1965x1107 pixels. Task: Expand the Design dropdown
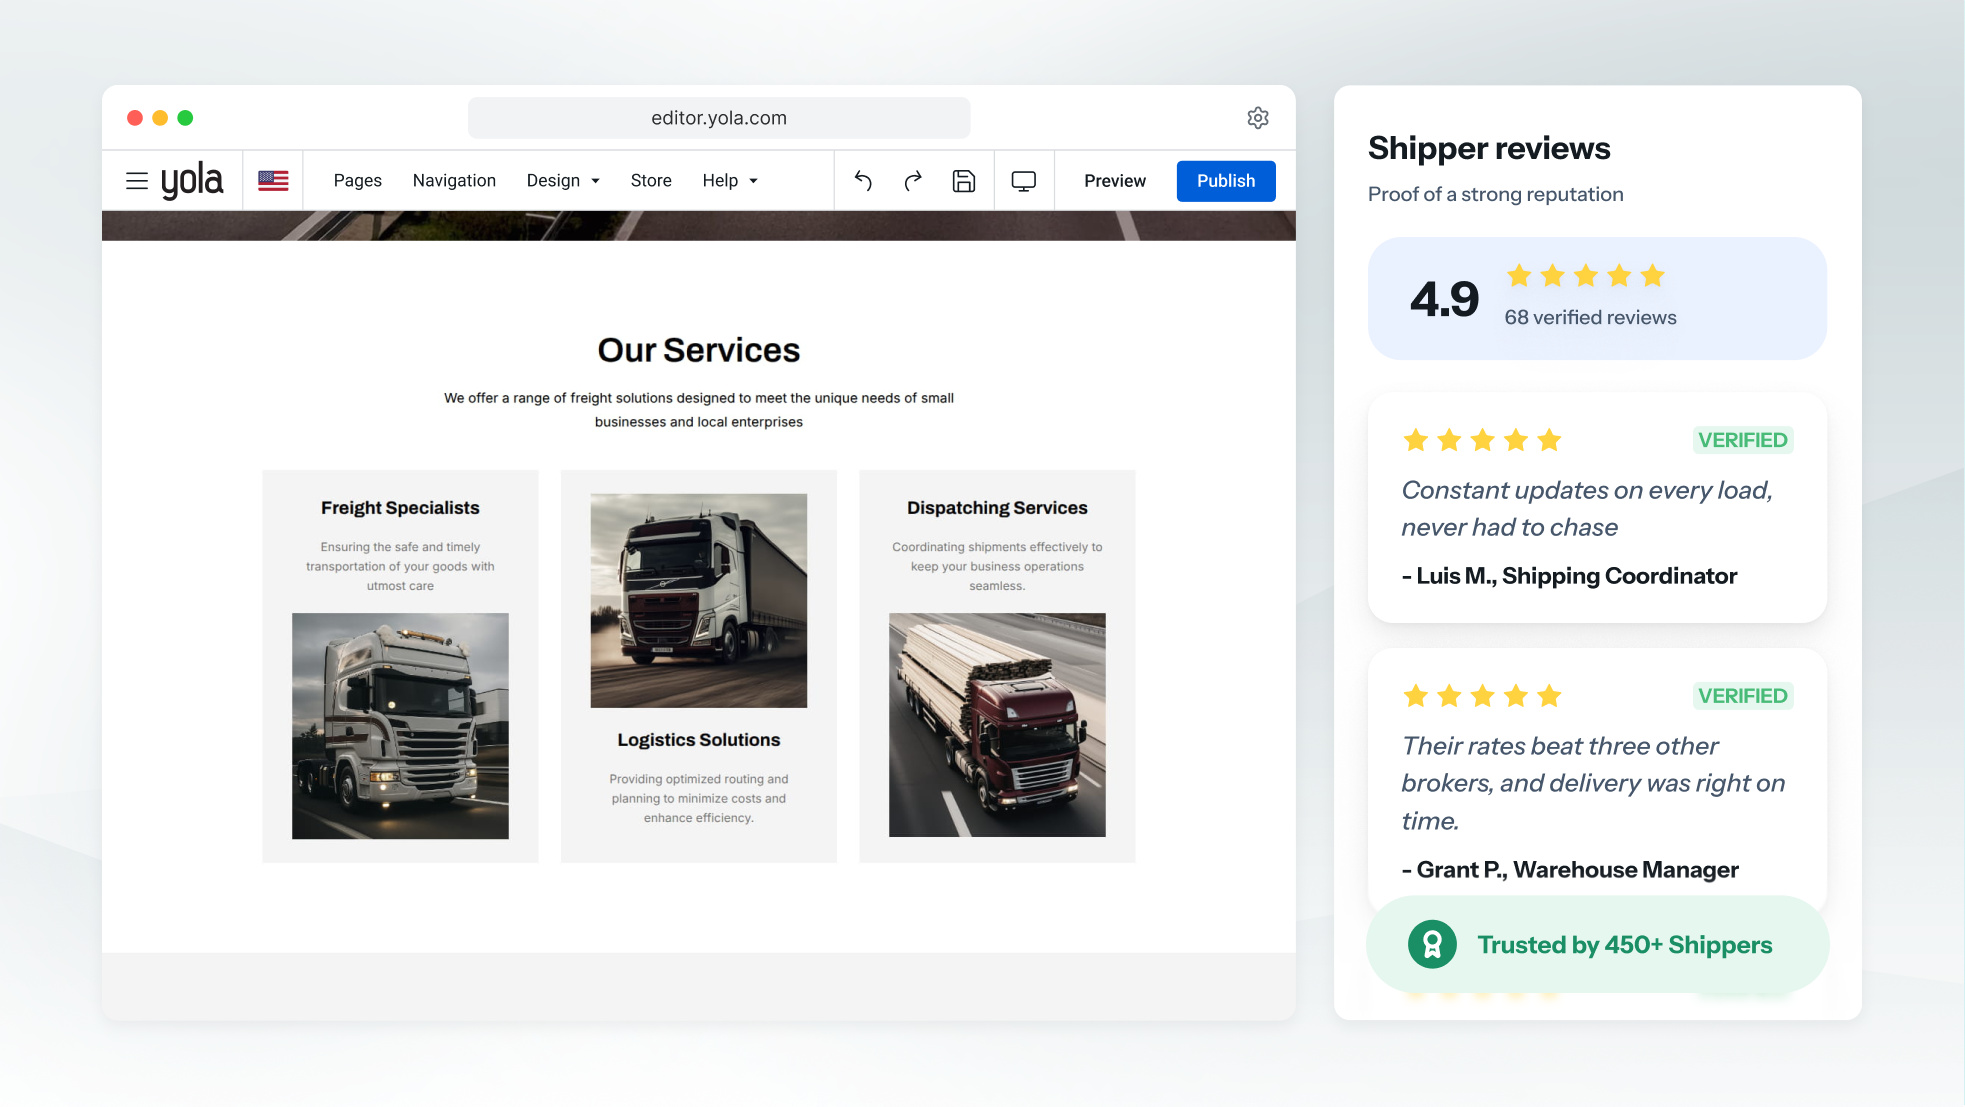click(563, 181)
